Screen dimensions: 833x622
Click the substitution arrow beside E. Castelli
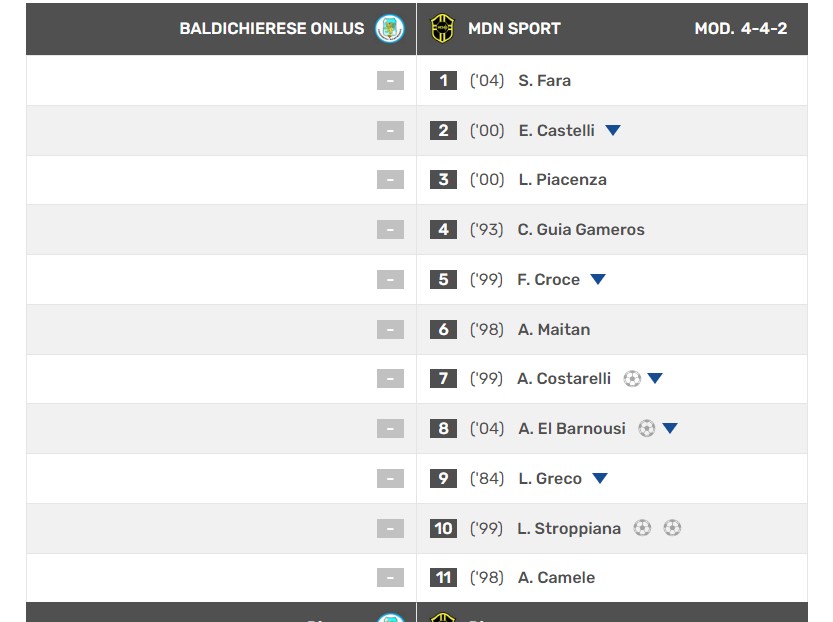coord(613,131)
